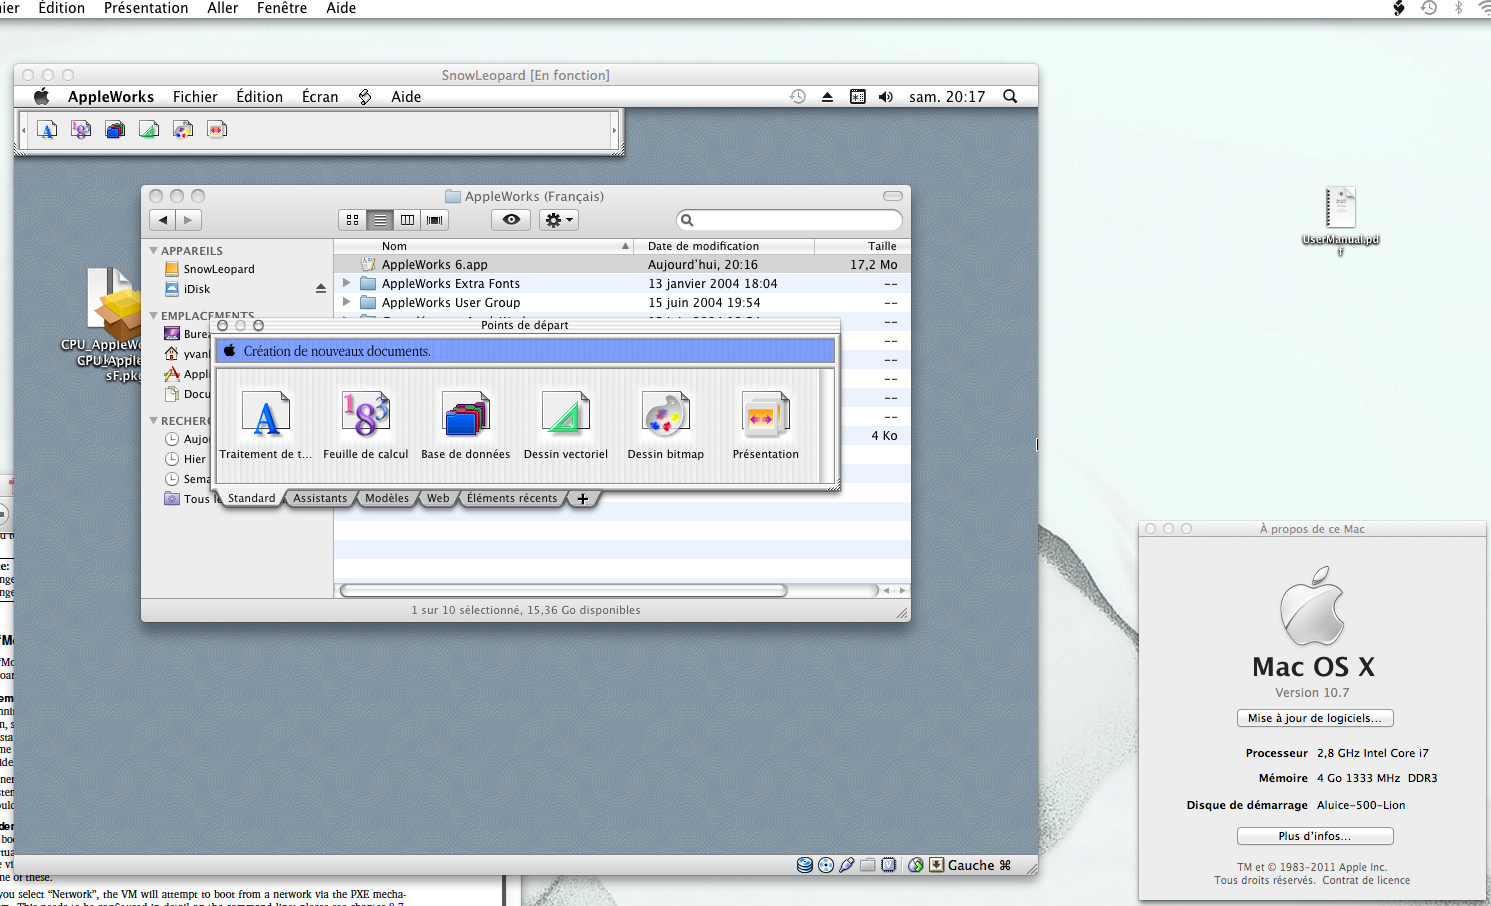Collapse the EMPLACEMENTS sidebar section
Screen dimensions: 1491x906
(x=153, y=315)
